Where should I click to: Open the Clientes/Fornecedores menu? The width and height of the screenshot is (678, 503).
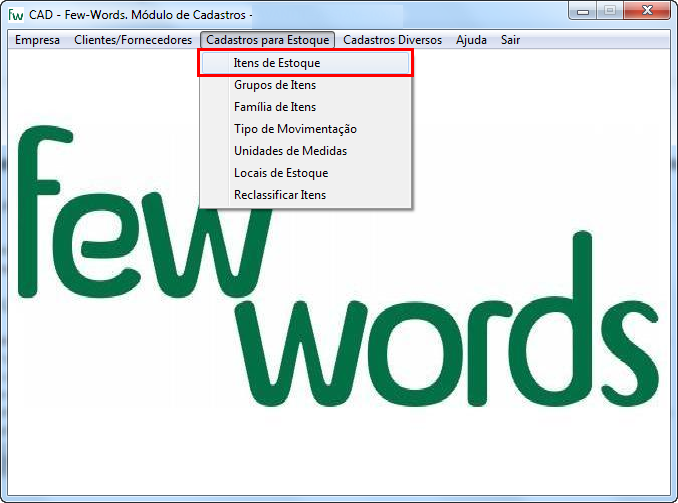click(133, 40)
